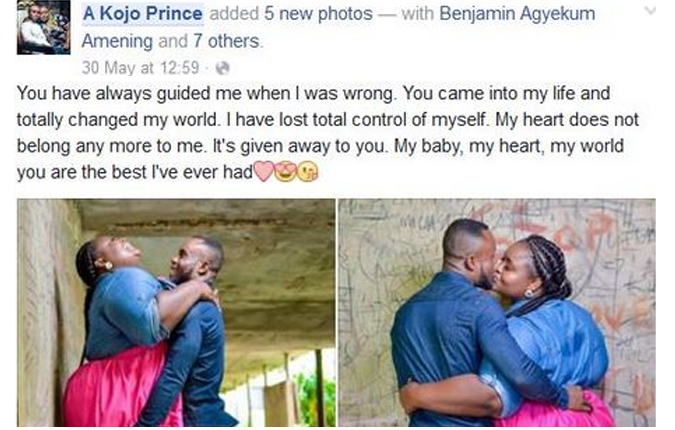Open the post options chevron menu
This screenshot has width=675, height=430.
click(x=650, y=10)
